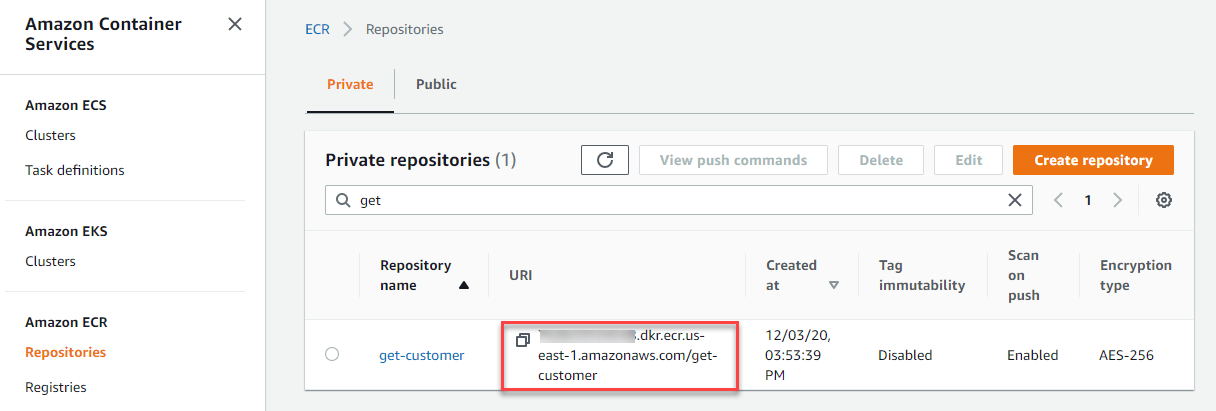The height and width of the screenshot is (411, 1216).
Task: Open Clusters under Amazon ECS
Action: (50, 135)
